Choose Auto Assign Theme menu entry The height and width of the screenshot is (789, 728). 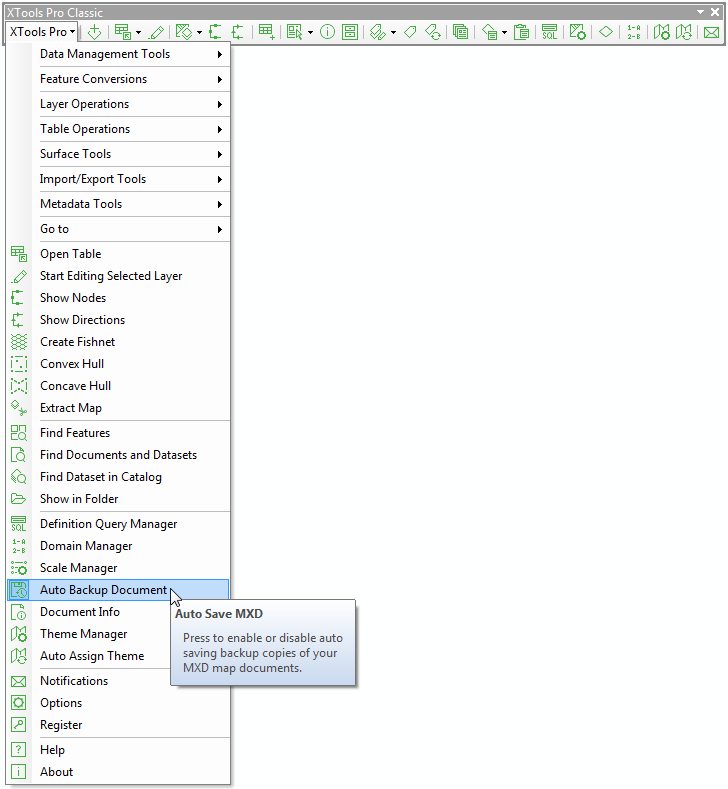coord(89,656)
